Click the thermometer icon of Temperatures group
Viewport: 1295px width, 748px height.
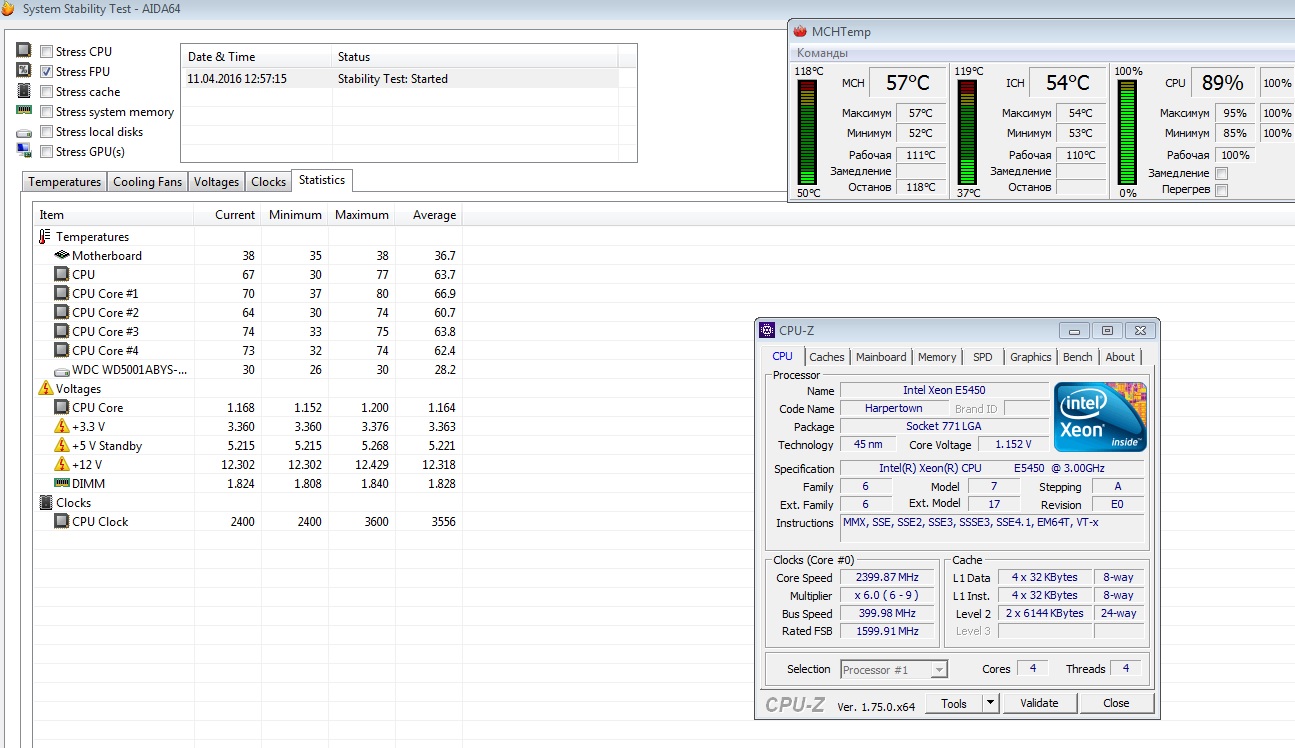[44, 237]
